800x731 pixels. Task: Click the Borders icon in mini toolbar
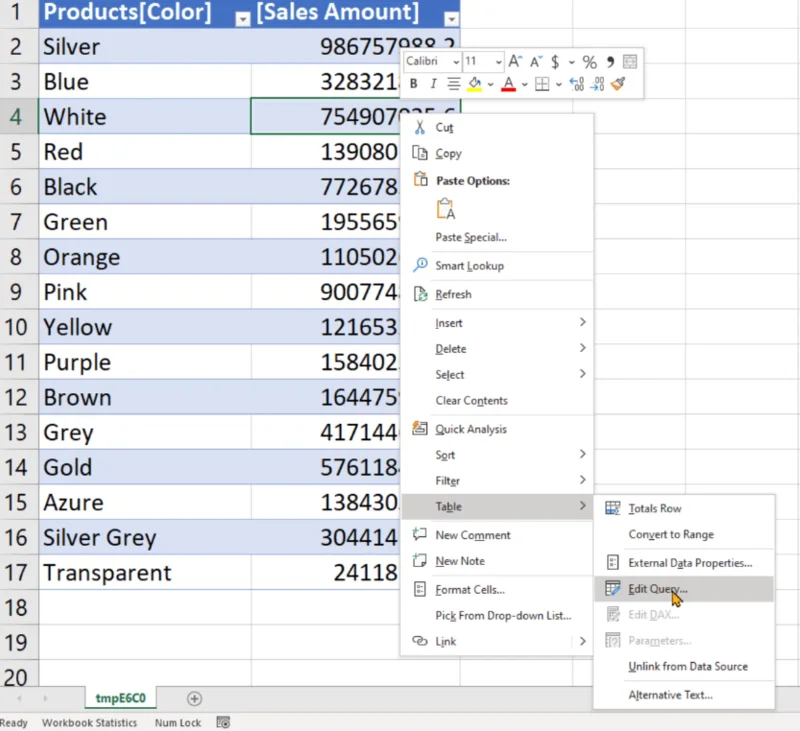point(542,84)
